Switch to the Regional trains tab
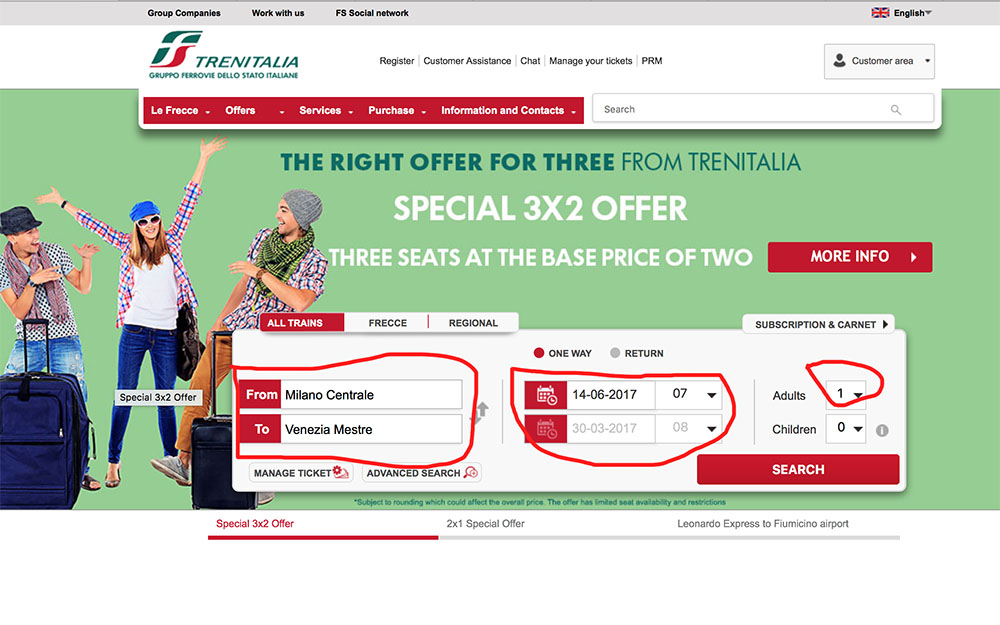Viewport: 1000px width, 625px height. 473,323
